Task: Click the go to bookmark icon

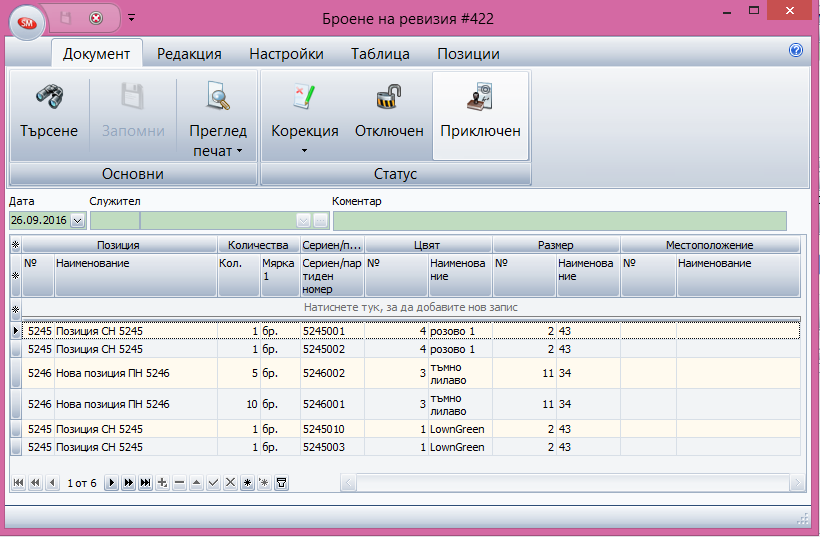Action: 264,483
